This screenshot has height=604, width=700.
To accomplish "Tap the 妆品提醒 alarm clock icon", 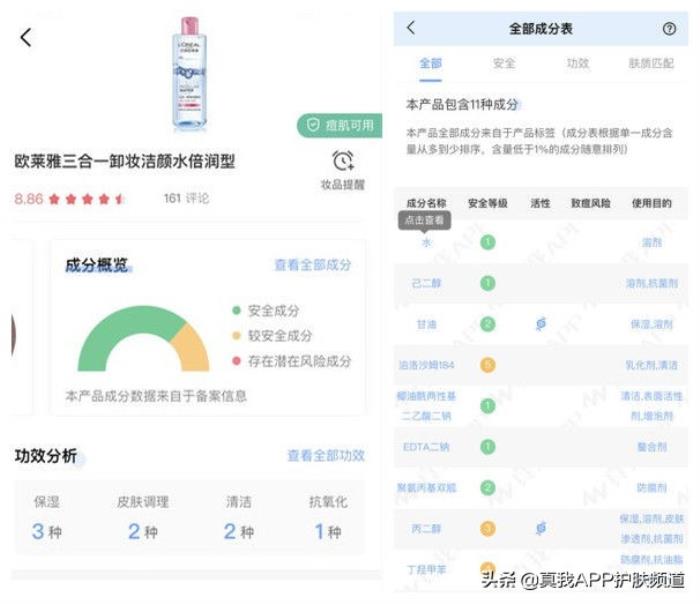I will 343,161.
